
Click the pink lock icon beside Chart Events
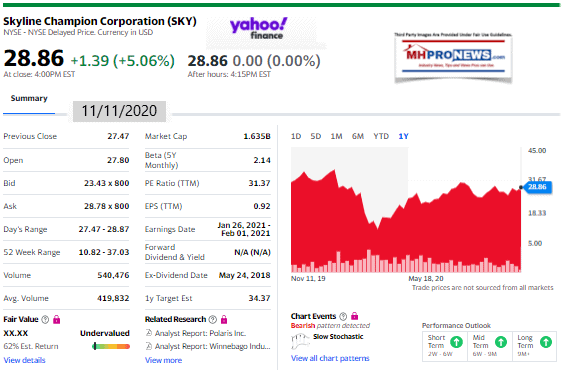coord(354,316)
